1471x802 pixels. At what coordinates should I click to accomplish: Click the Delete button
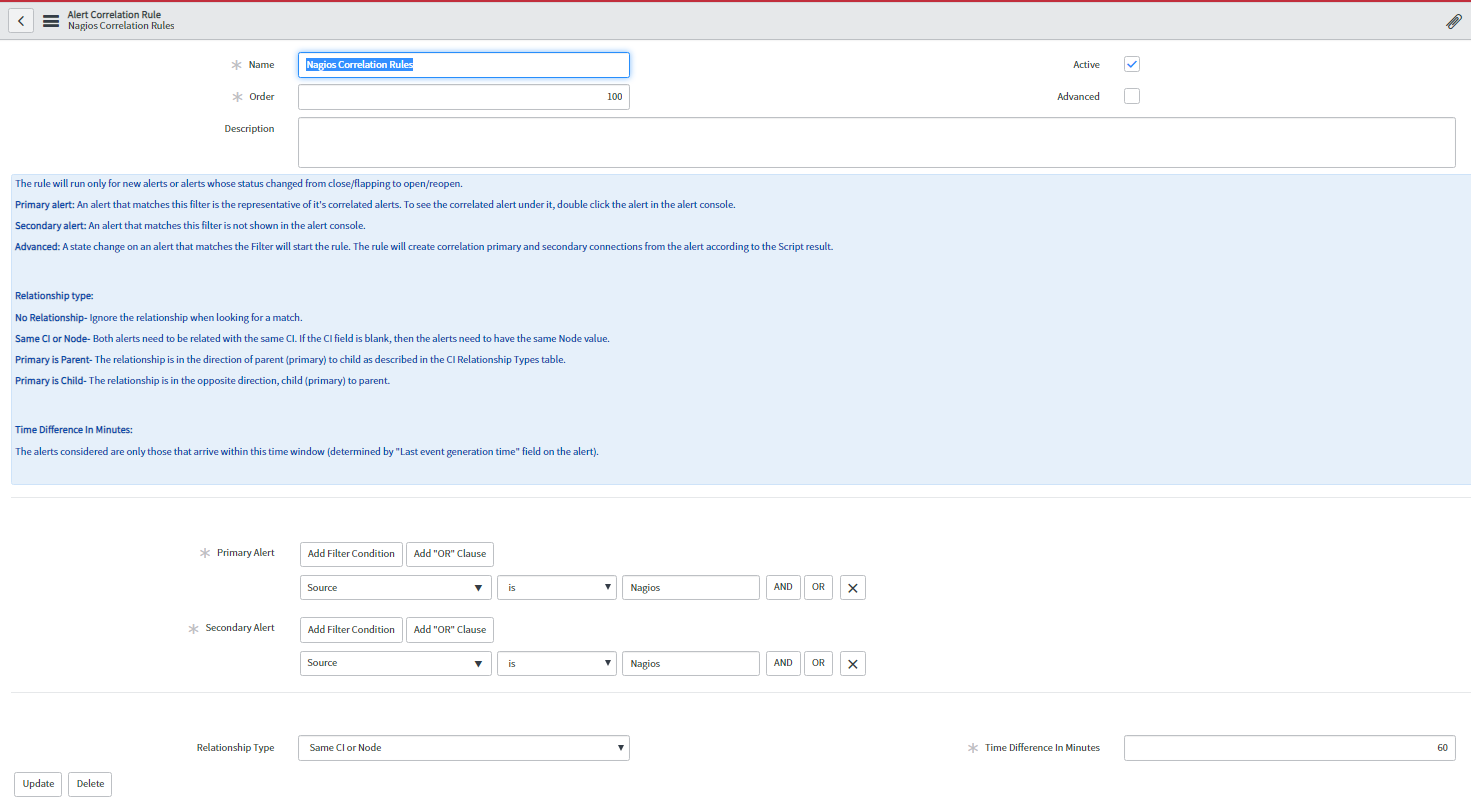[x=90, y=784]
